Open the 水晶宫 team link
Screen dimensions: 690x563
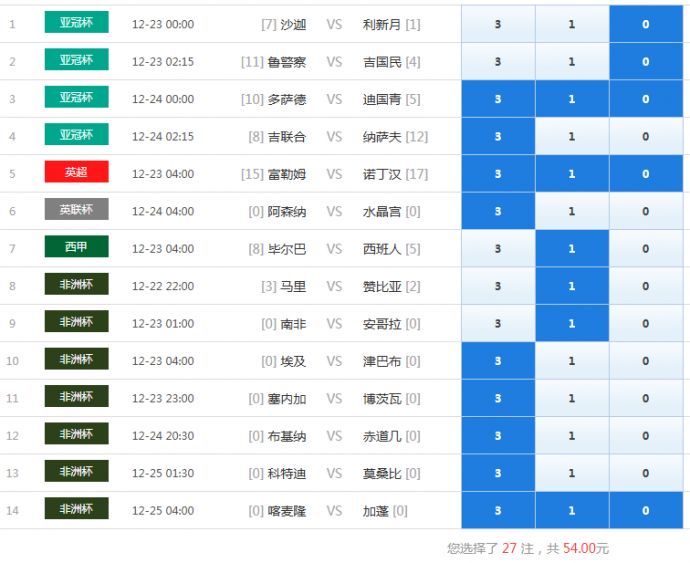point(382,212)
